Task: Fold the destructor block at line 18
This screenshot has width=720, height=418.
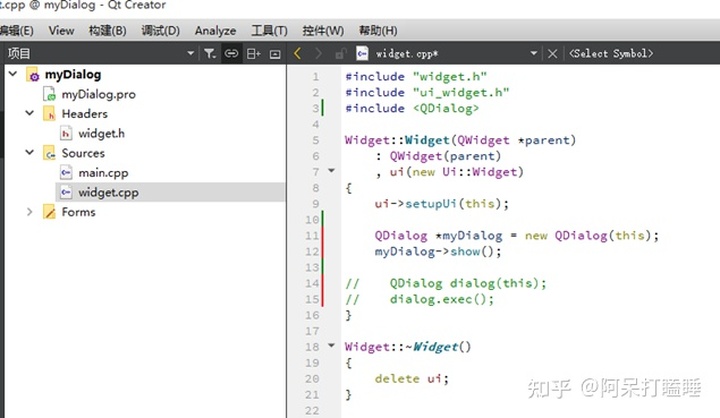Action: click(331, 345)
